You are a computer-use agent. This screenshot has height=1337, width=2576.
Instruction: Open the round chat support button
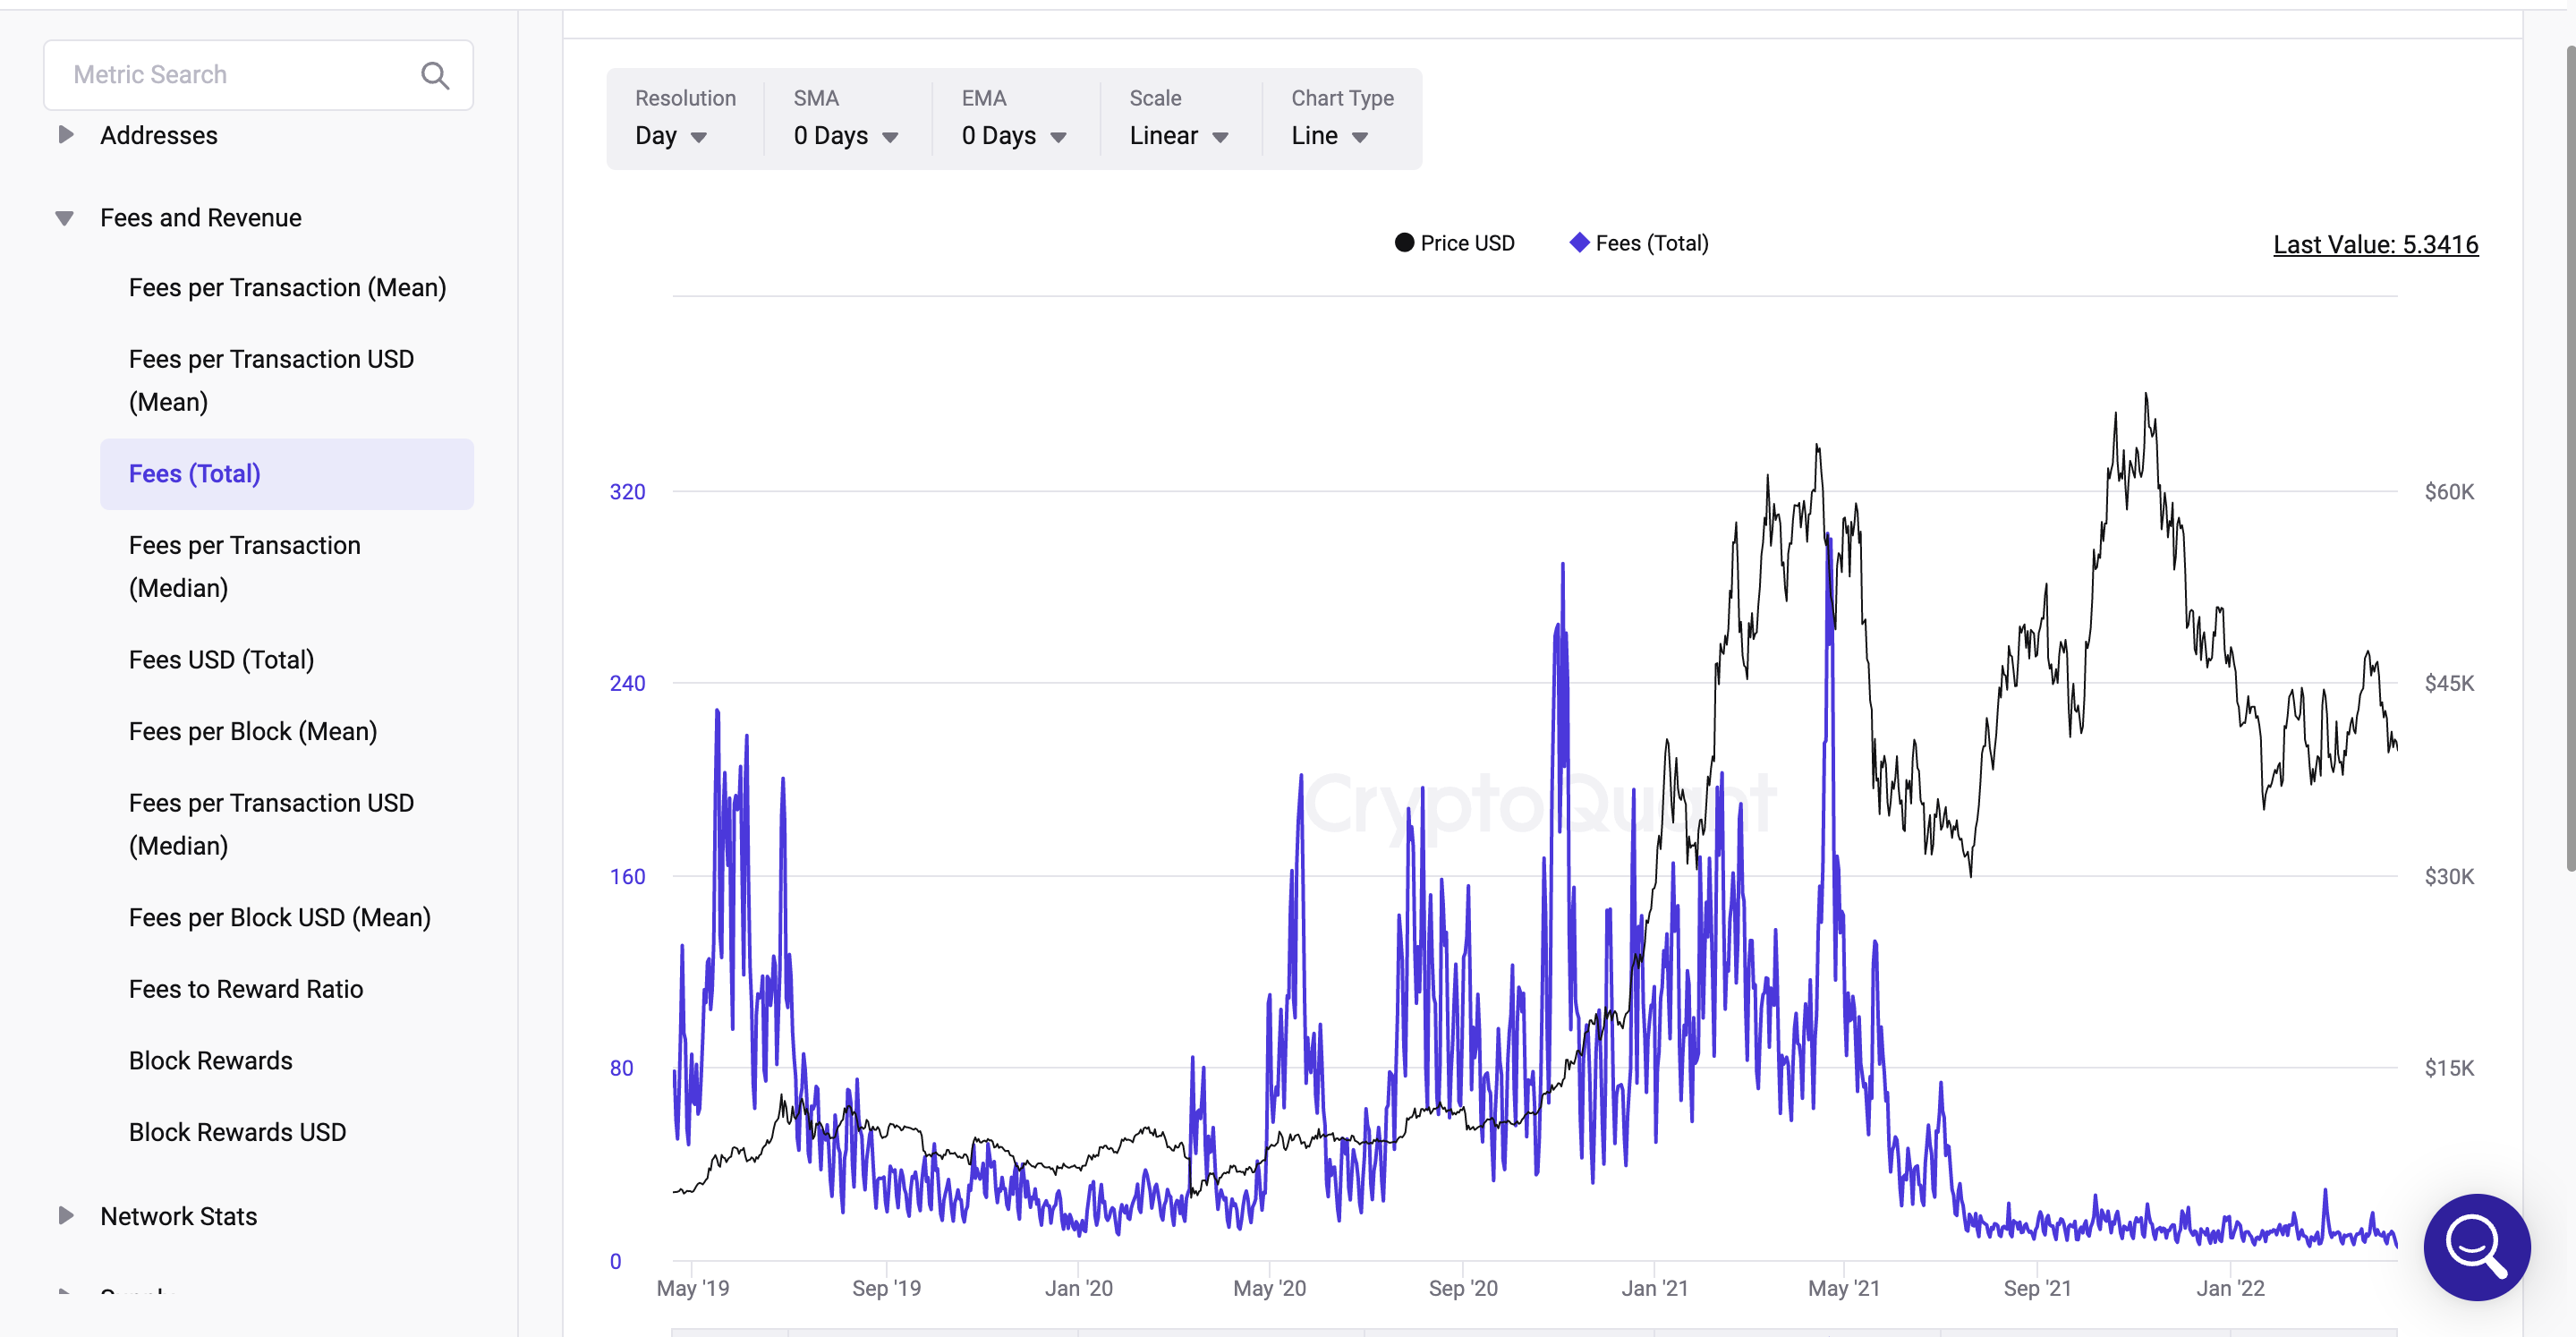pyautogui.click(x=2476, y=1246)
